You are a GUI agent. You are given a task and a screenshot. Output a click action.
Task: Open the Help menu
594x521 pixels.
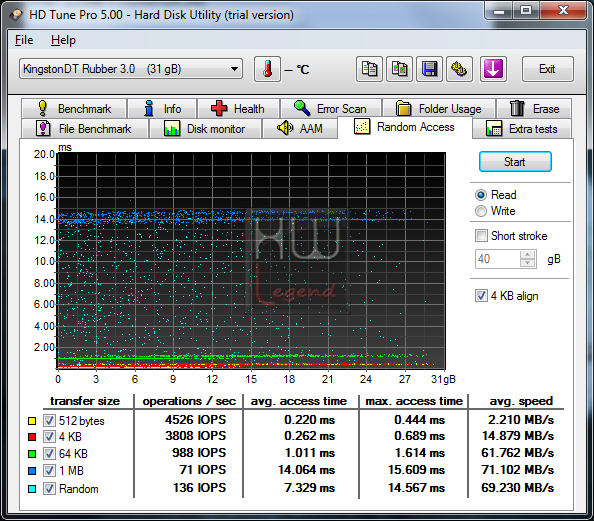tap(63, 40)
